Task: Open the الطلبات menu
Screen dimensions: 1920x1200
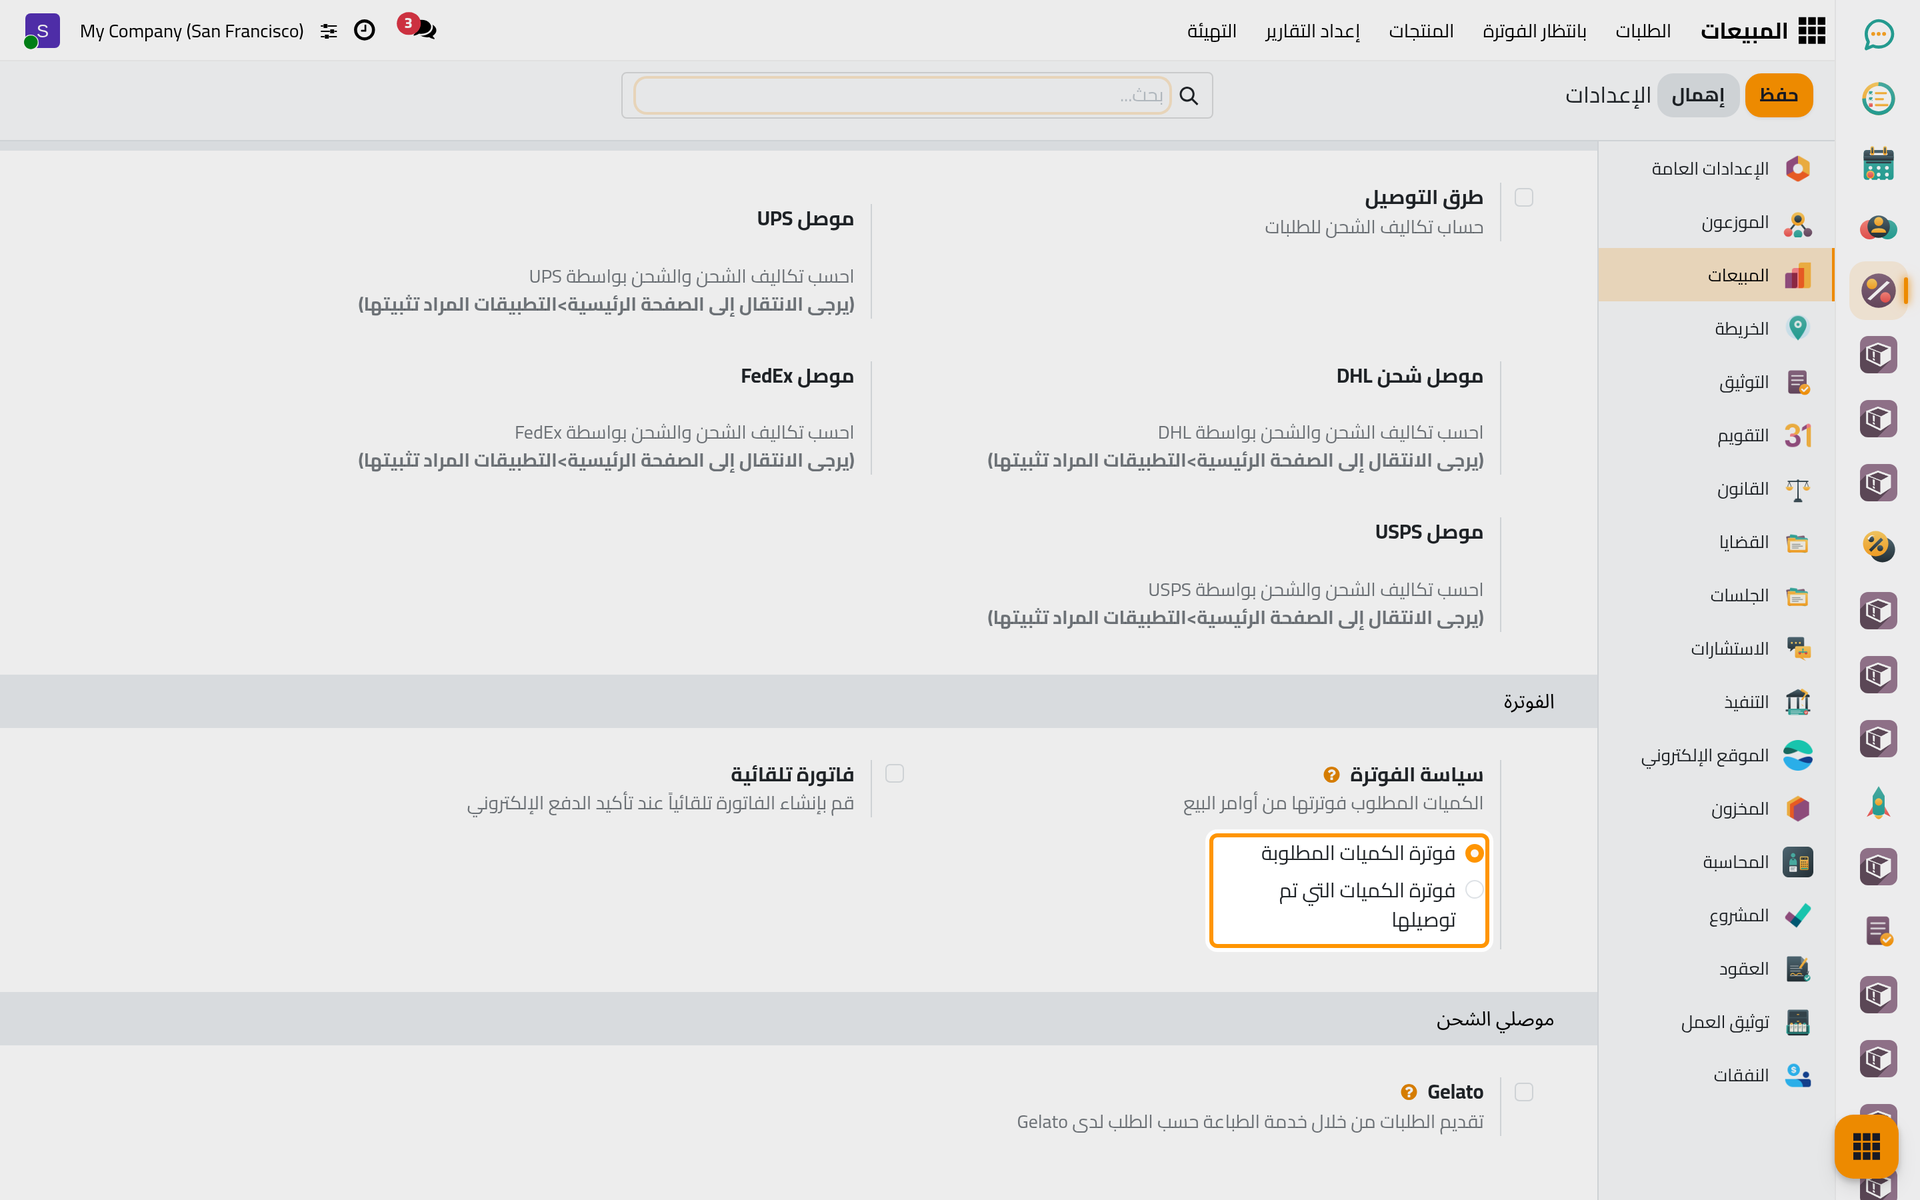Action: click(1643, 31)
